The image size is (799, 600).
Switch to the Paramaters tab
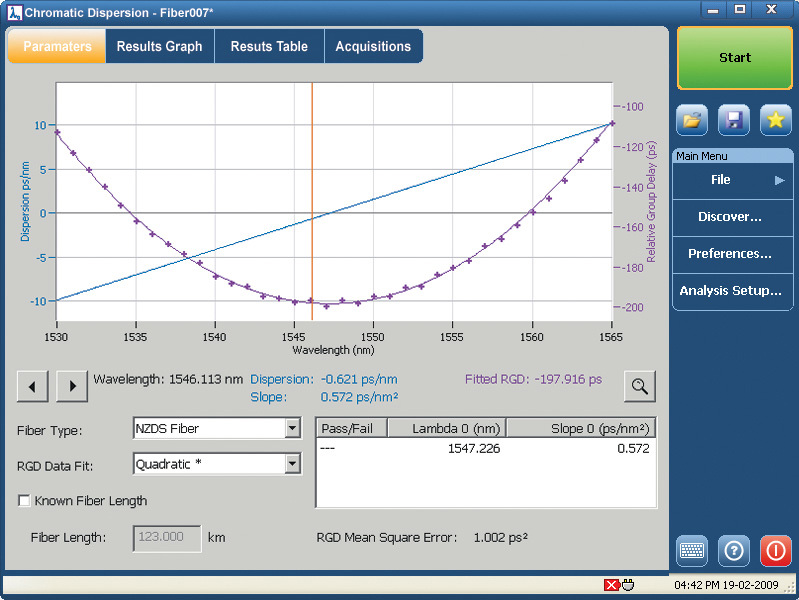57,46
